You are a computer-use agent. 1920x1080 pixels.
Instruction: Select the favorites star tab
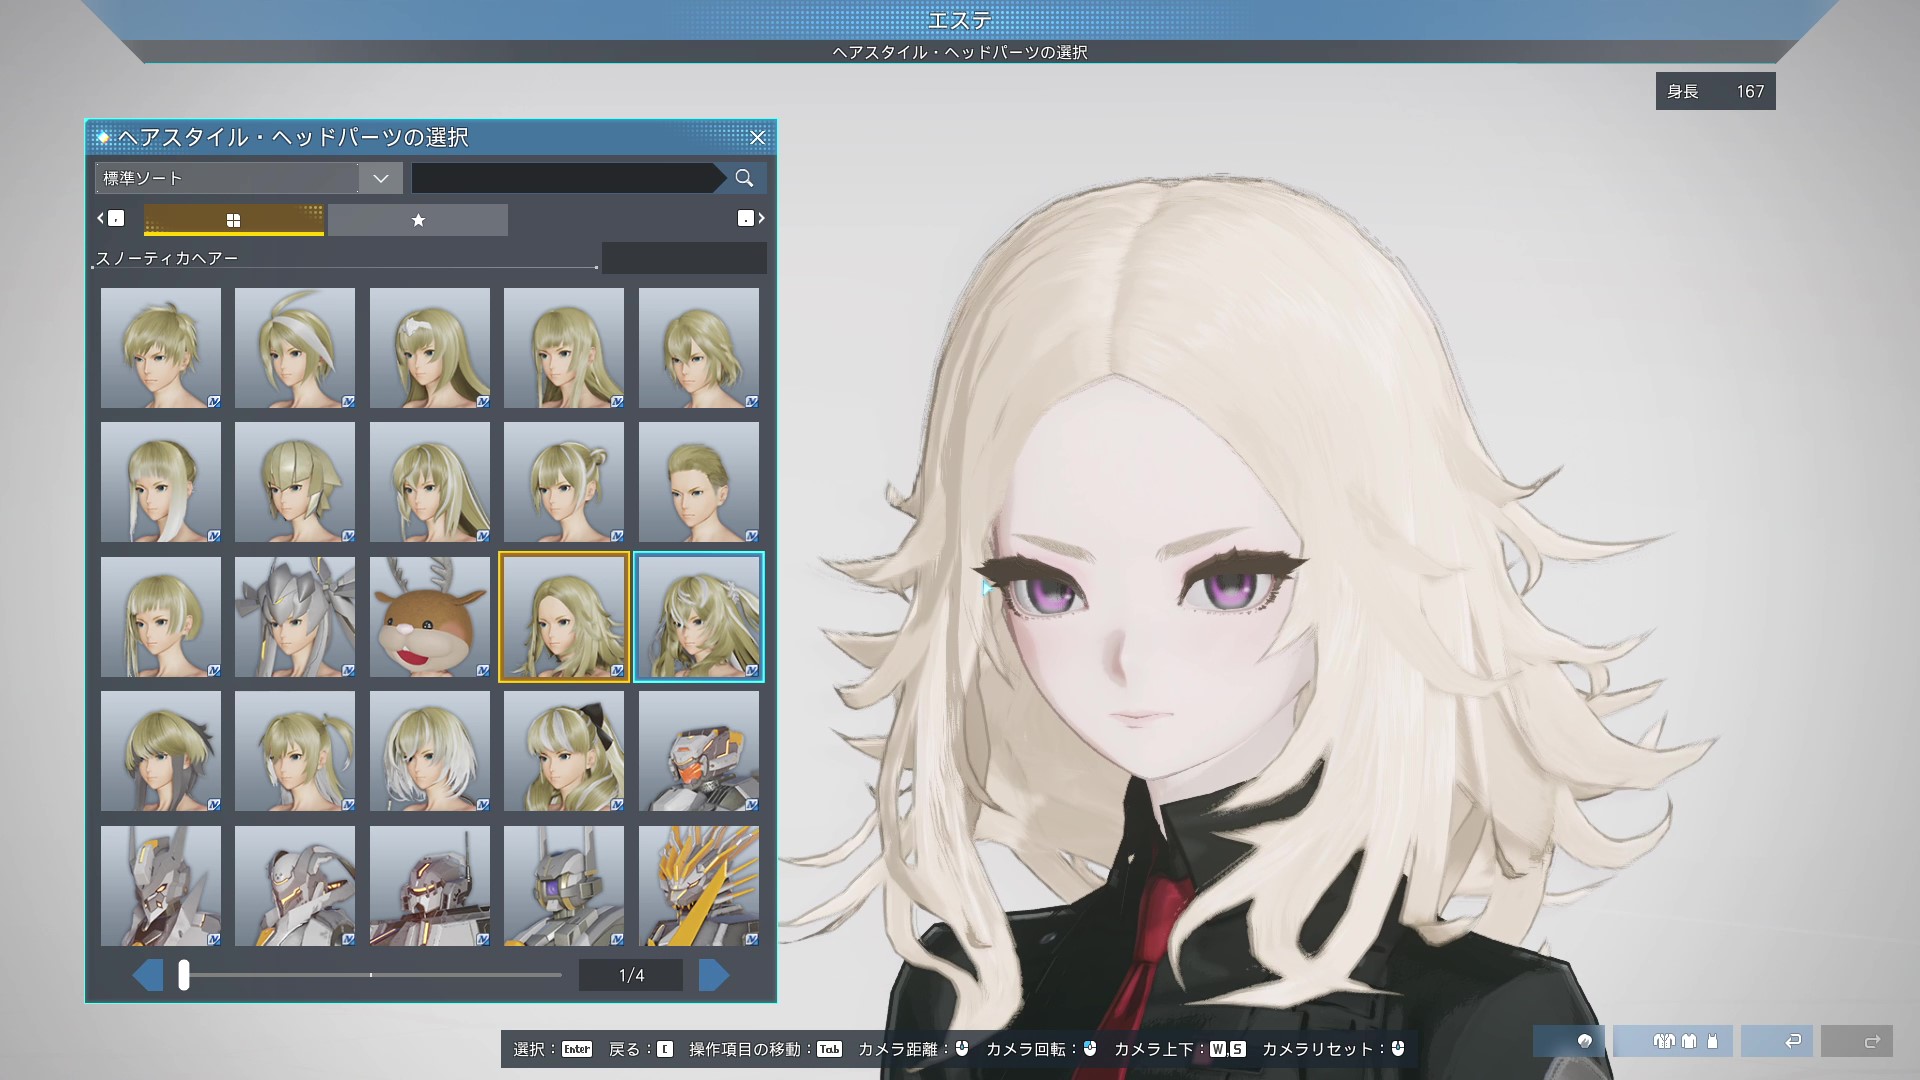point(418,220)
